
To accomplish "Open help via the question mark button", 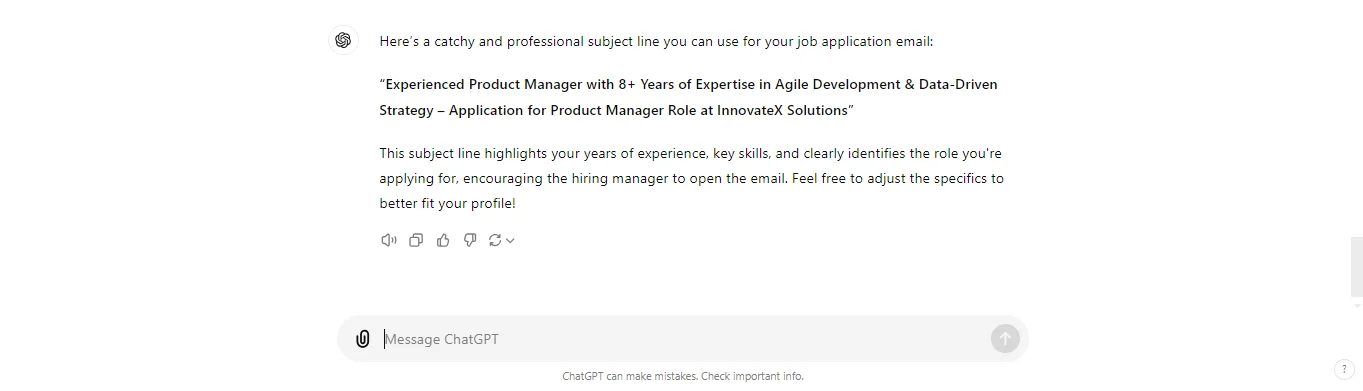I will pyautogui.click(x=1345, y=369).
